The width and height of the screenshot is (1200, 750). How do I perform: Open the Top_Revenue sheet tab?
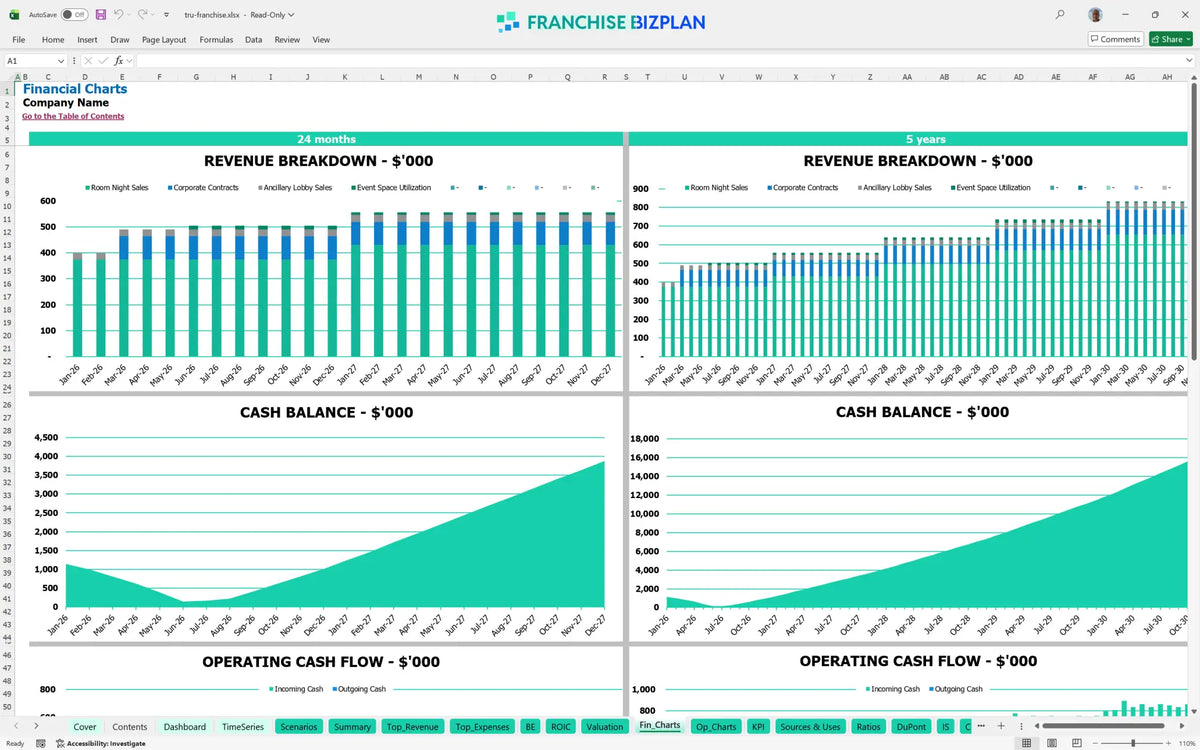tap(413, 727)
